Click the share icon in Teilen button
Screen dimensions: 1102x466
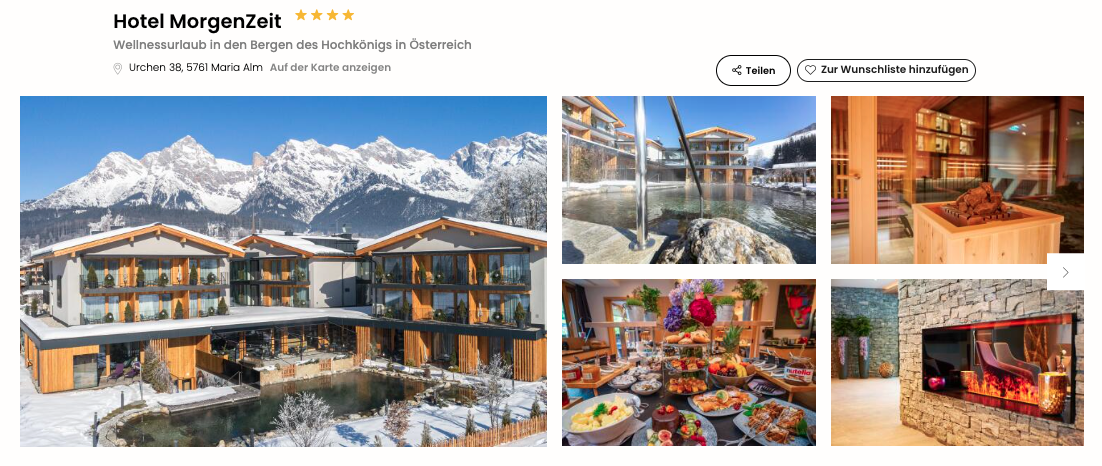[x=737, y=70]
